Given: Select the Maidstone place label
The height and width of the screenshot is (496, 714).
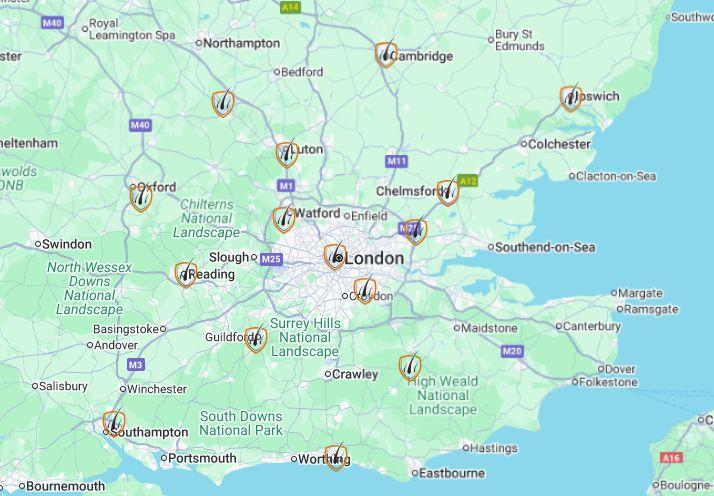Looking at the screenshot, I should pos(489,328).
